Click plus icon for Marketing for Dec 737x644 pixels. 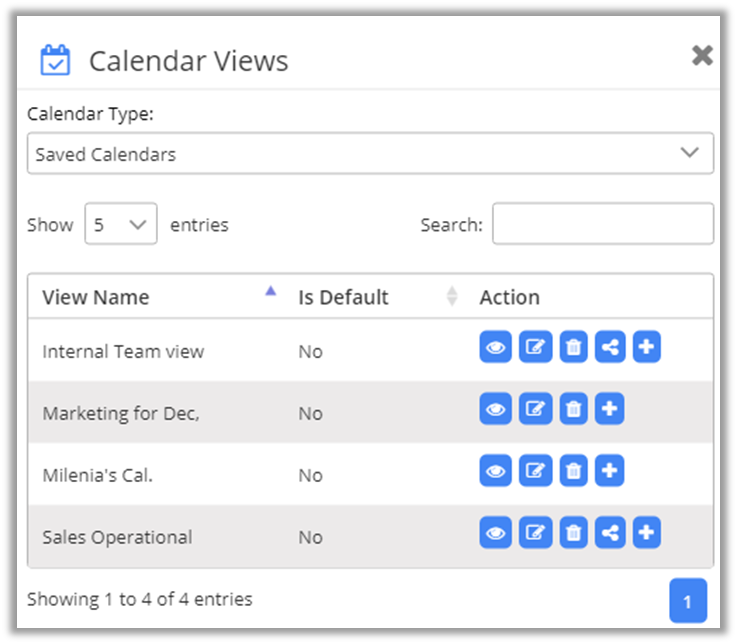(610, 409)
